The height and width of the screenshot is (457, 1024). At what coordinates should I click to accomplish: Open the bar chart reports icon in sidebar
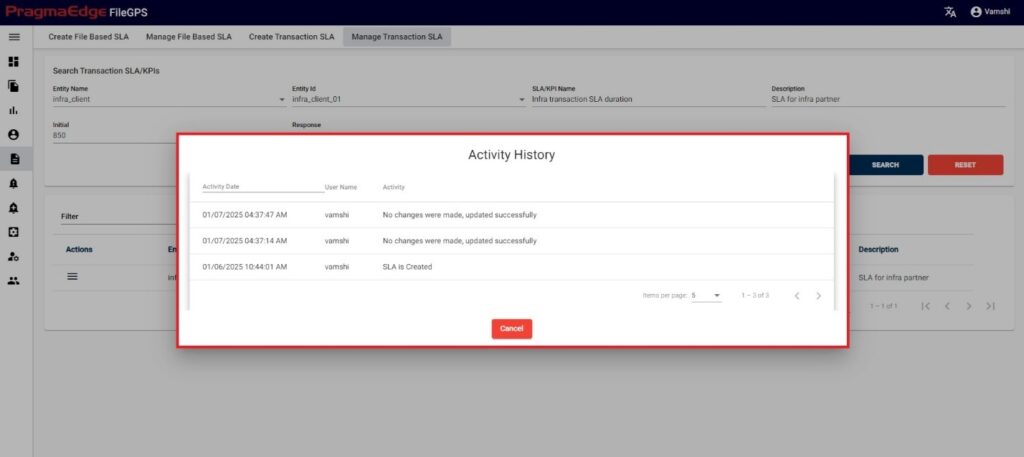tap(14, 110)
